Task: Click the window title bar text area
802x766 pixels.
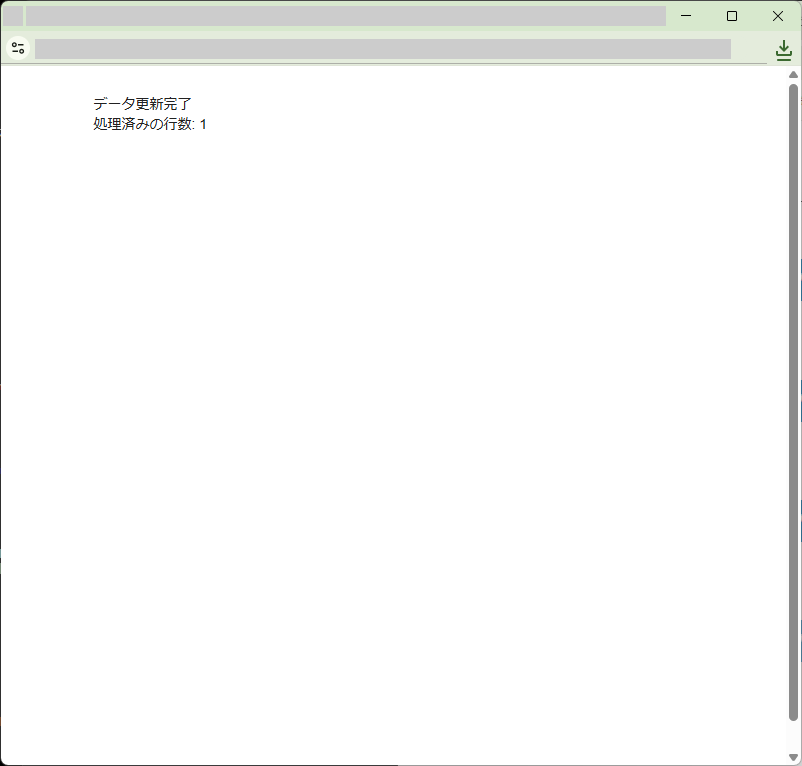Action: click(345, 16)
